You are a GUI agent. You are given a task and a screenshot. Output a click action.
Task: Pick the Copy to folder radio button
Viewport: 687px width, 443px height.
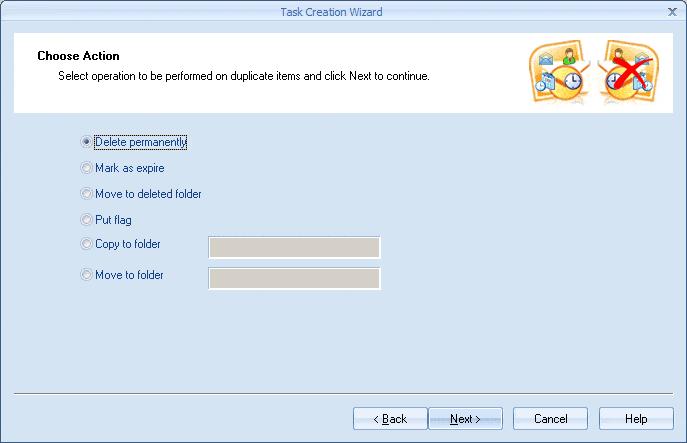point(87,245)
